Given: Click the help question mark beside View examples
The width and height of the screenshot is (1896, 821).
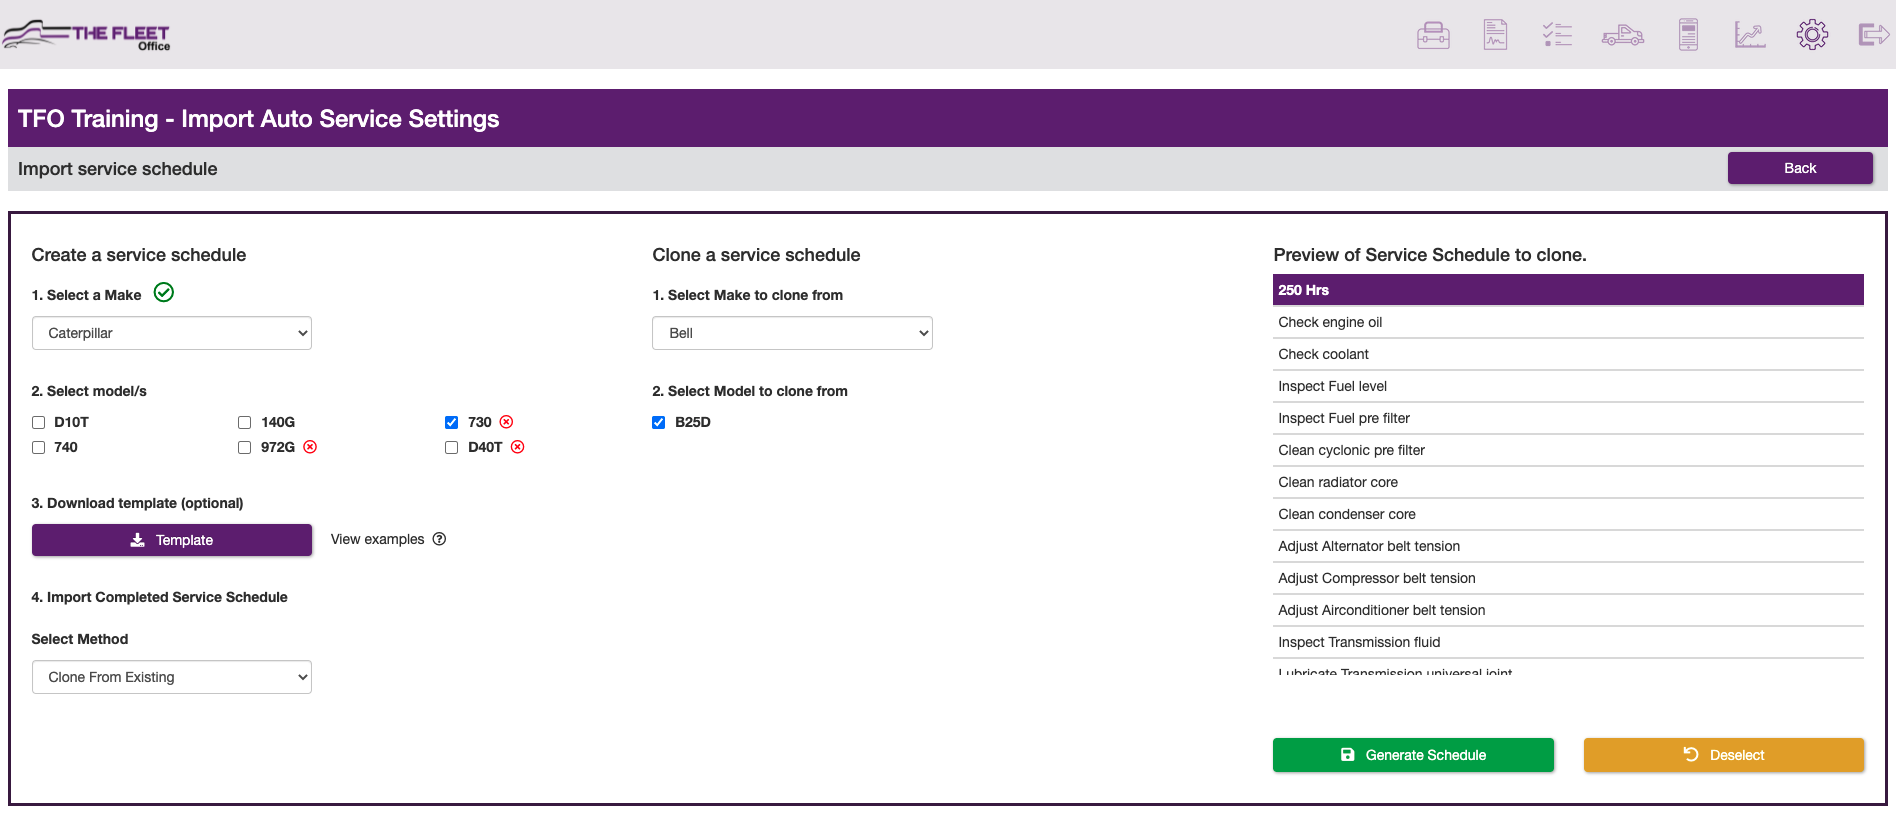Looking at the screenshot, I should (x=439, y=539).
